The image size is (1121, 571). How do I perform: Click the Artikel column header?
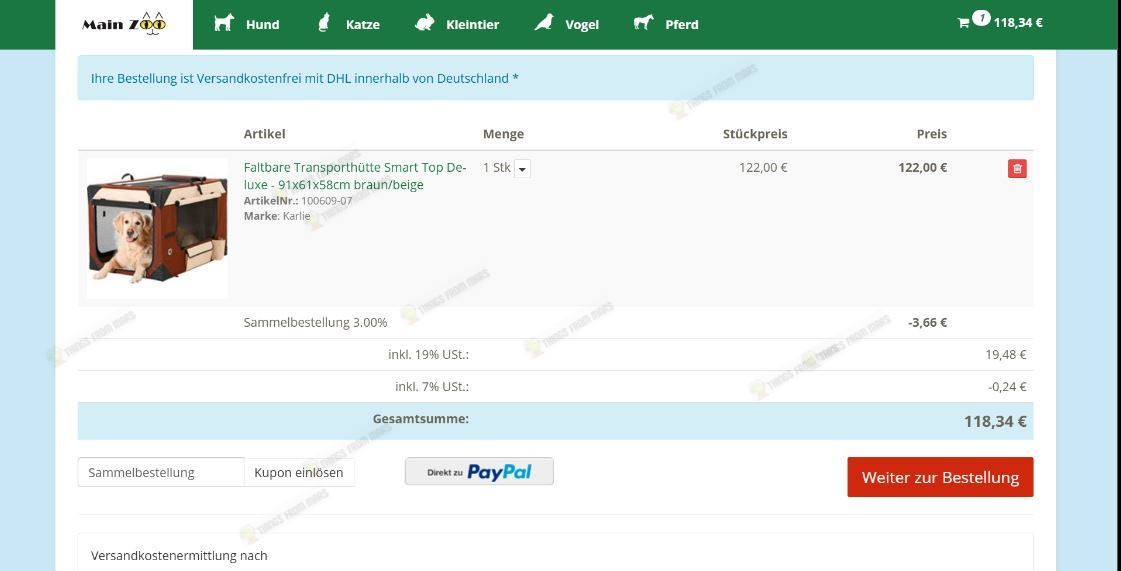coord(265,134)
